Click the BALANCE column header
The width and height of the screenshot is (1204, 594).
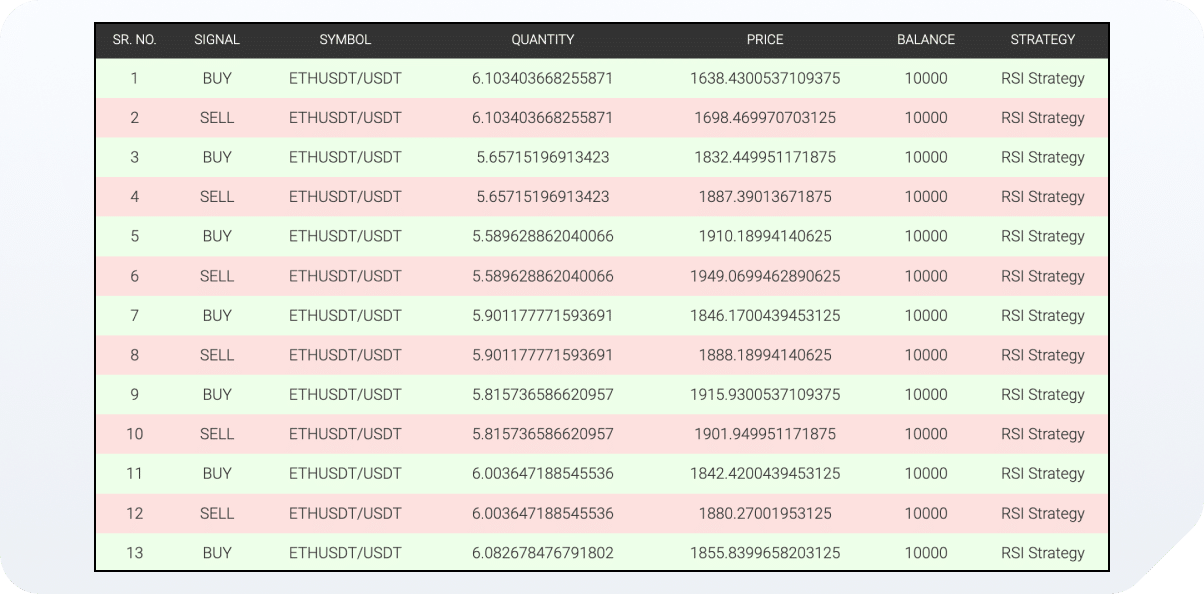click(x=926, y=40)
